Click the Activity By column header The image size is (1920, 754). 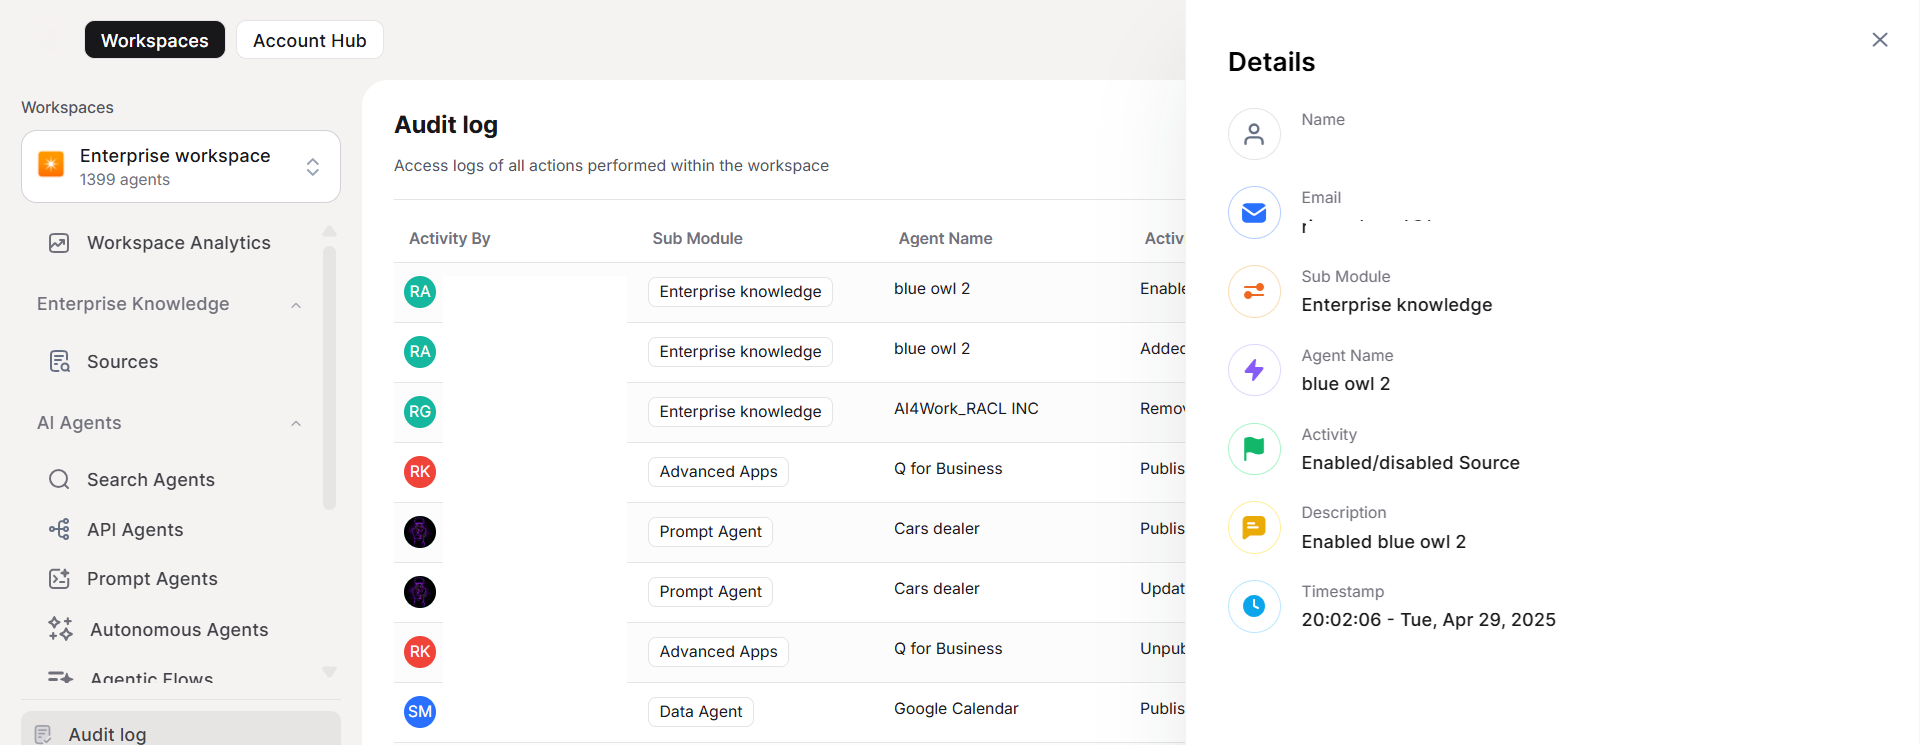click(449, 239)
